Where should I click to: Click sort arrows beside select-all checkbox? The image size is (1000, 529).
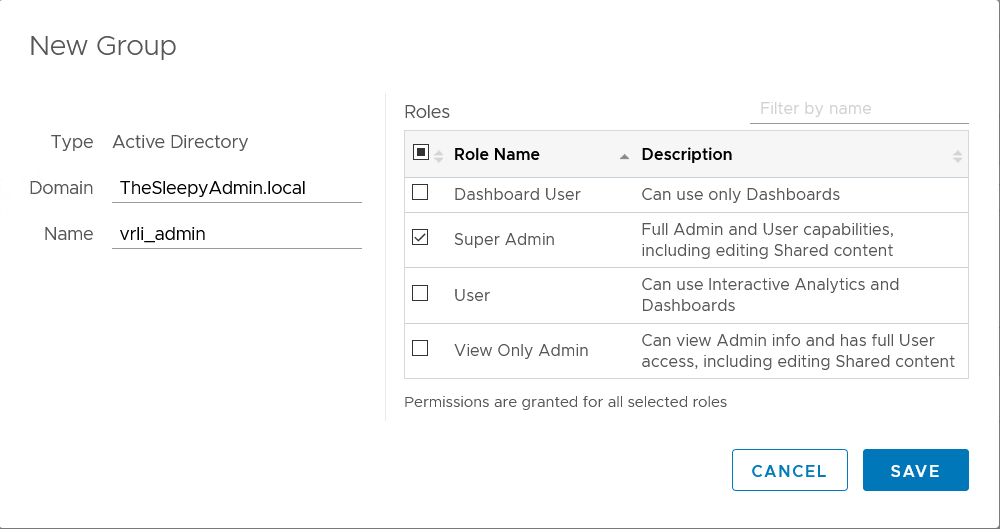(x=438, y=156)
